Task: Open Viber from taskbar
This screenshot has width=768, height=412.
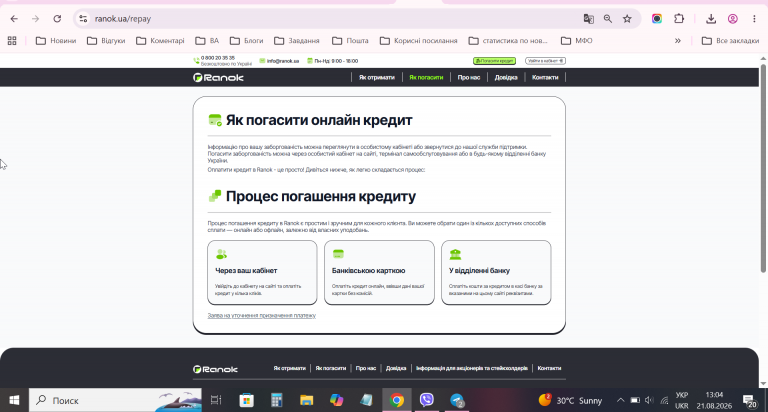Action: (427, 400)
